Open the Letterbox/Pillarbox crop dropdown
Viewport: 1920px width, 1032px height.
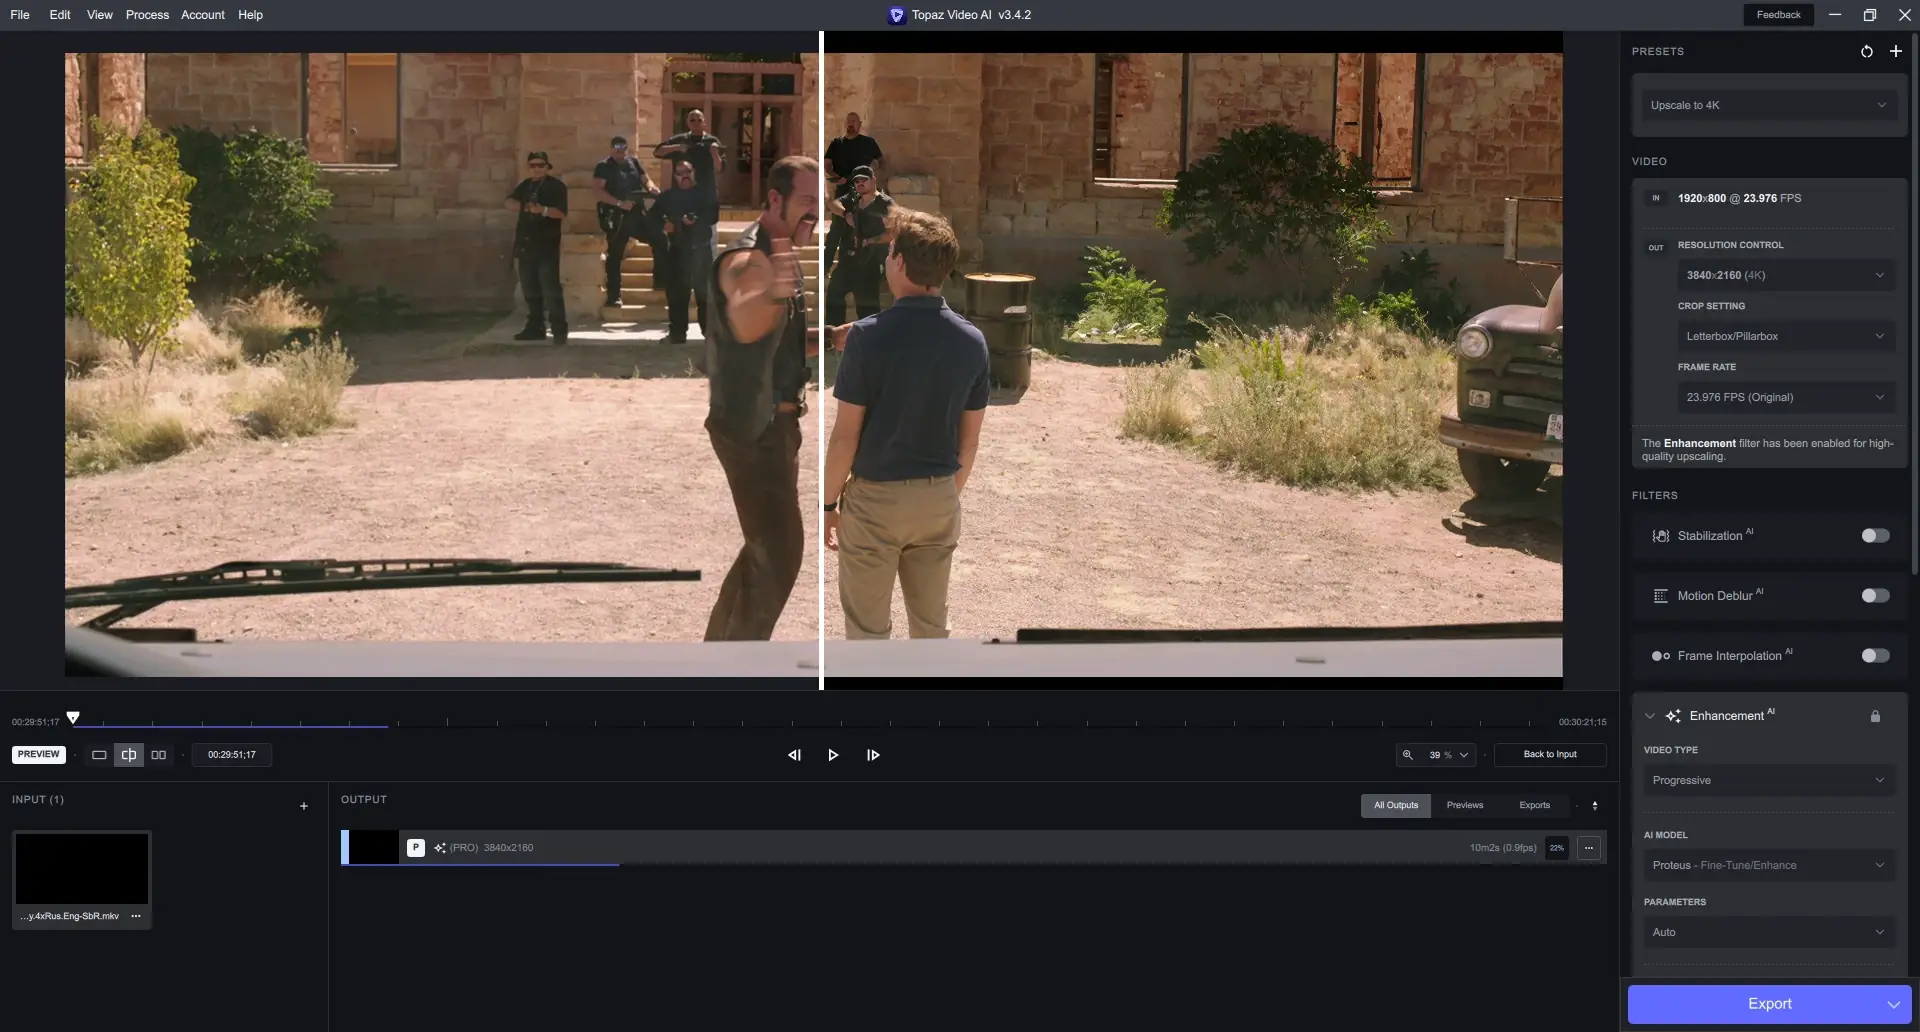point(1786,336)
